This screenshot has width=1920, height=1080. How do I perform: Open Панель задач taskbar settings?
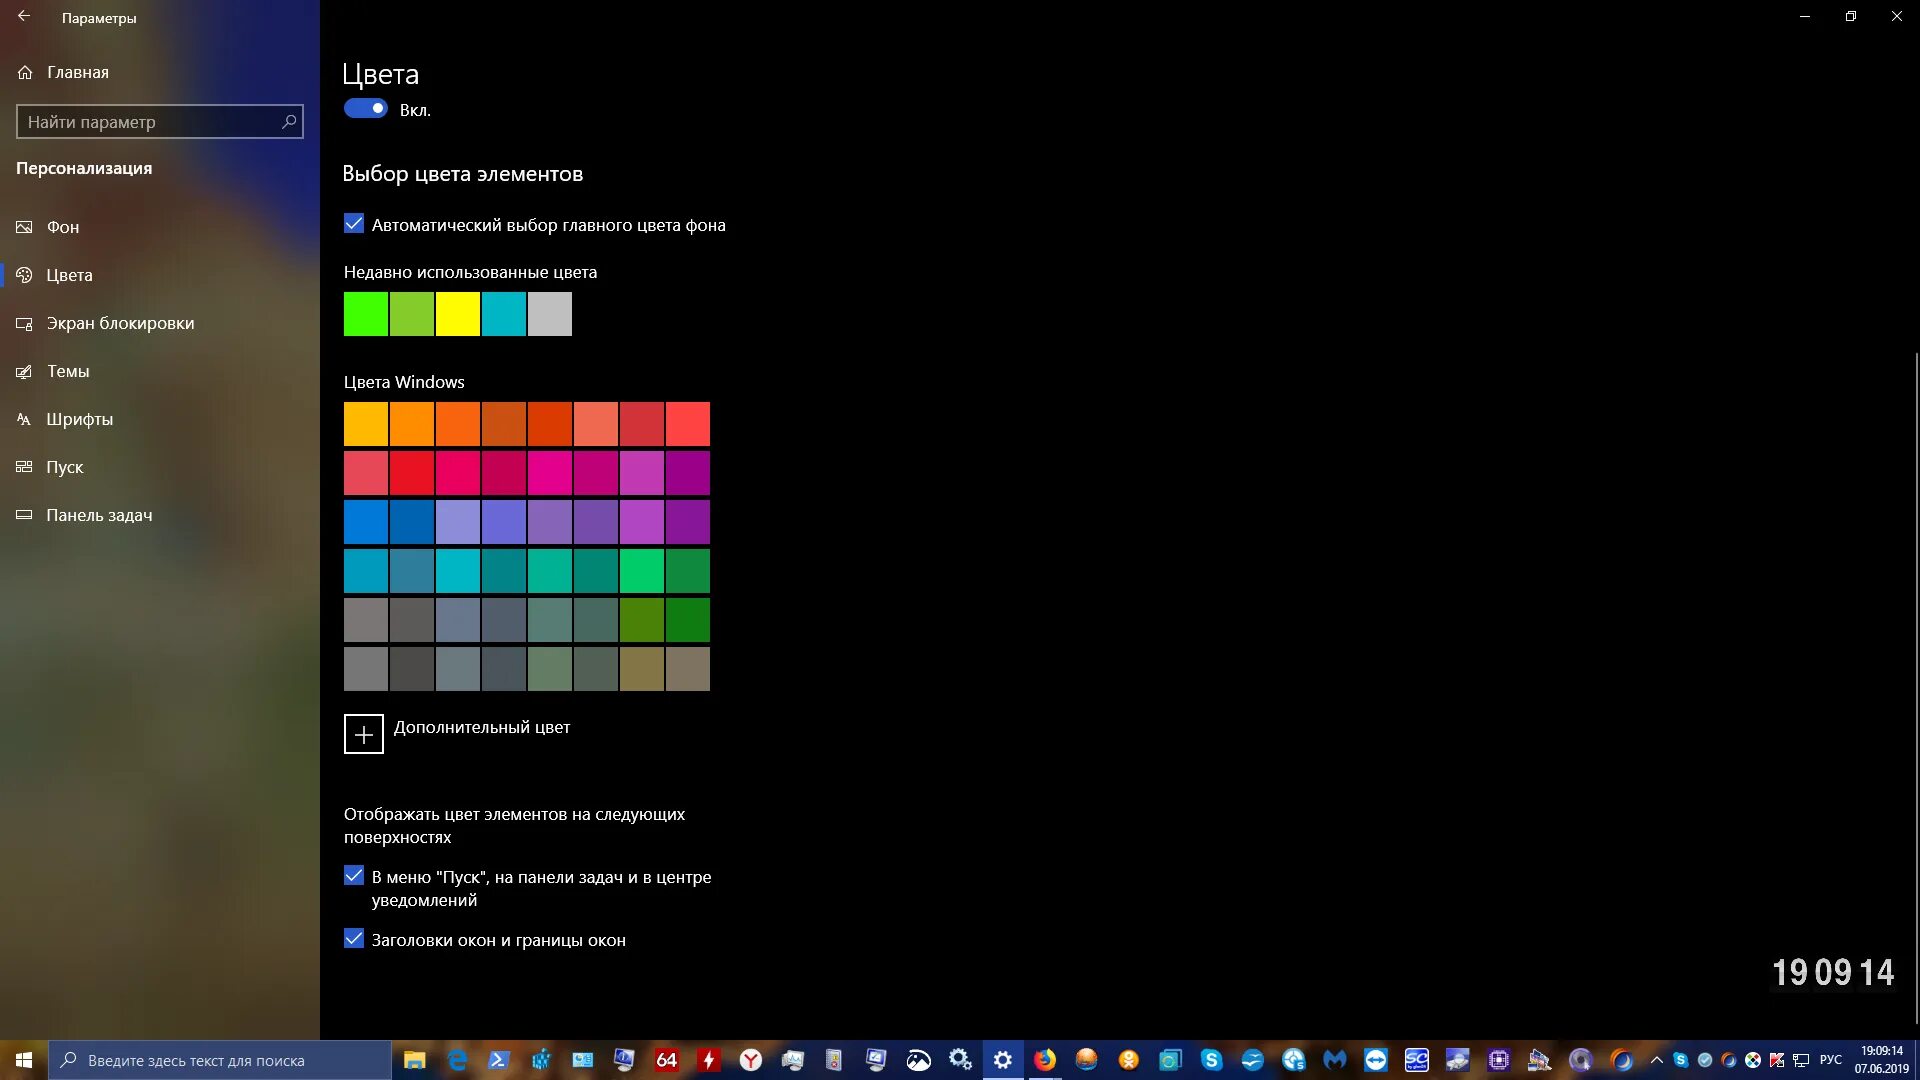click(x=99, y=515)
